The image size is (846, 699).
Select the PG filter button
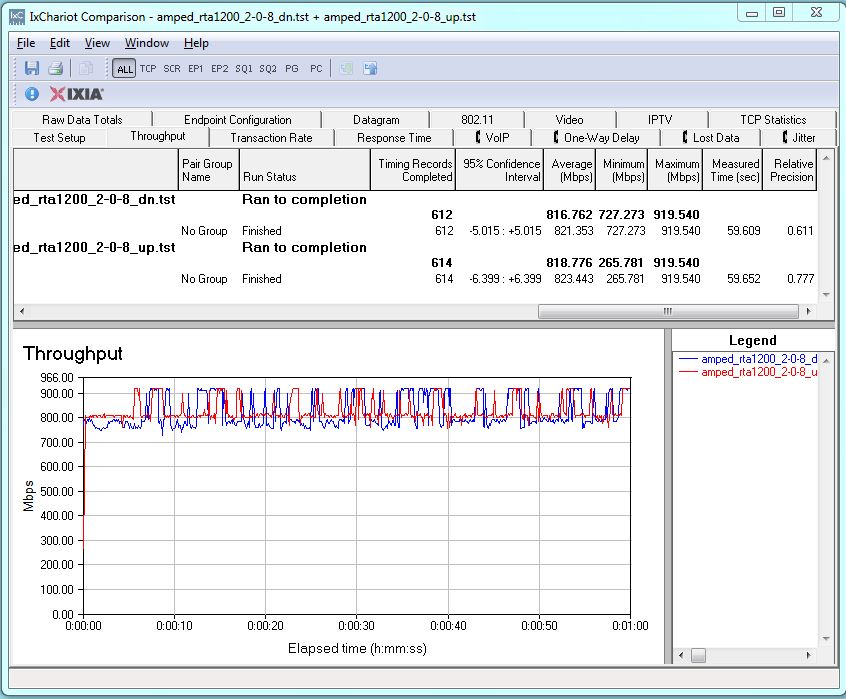pyautogui.click(x=292, y=68)
